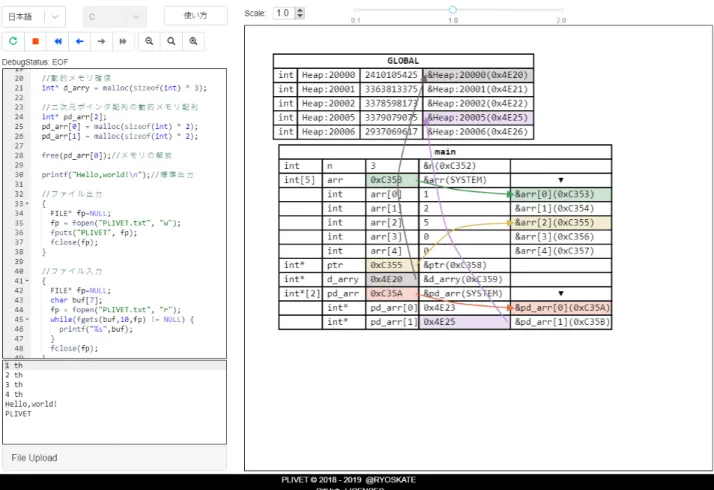Click the int[5] type cell
This screenshot has width=714, height=490.
pos(300,180)
